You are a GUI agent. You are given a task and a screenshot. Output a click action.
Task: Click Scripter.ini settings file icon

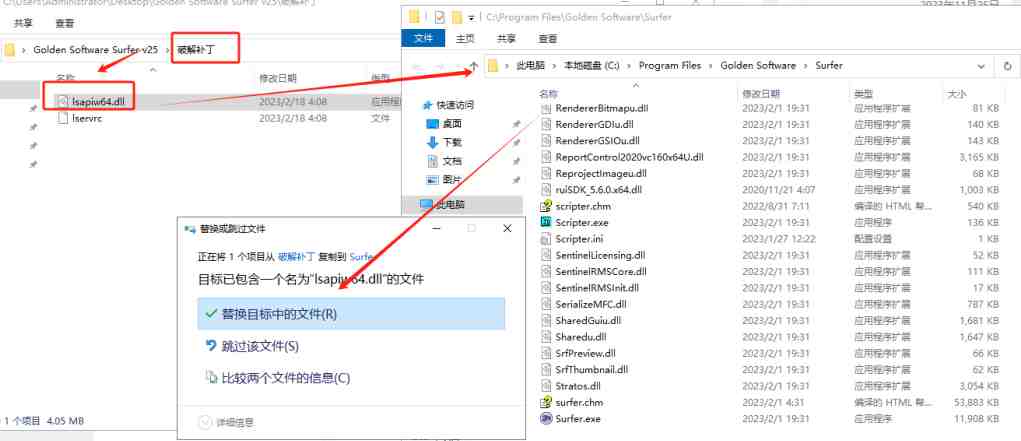pyautogui.click(x=546, y=239)
